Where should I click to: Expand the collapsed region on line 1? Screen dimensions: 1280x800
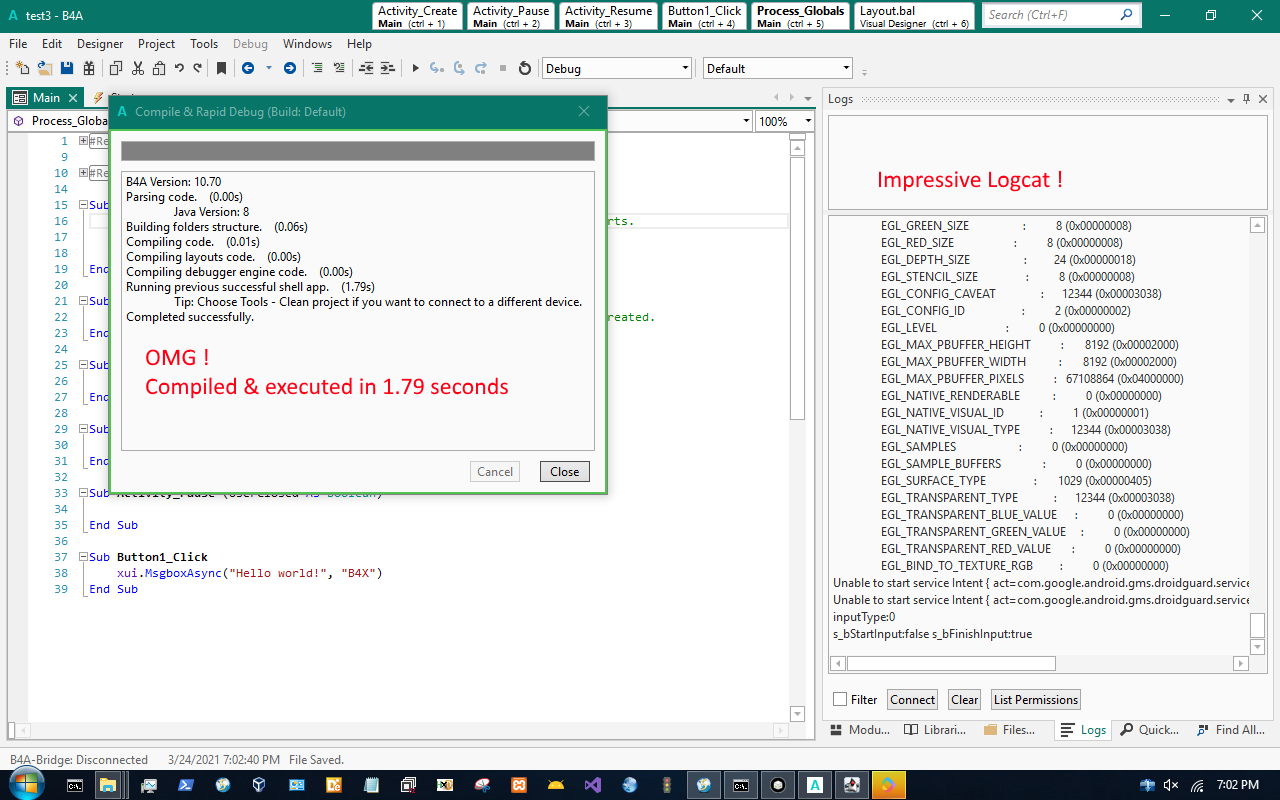click(84, 141)
